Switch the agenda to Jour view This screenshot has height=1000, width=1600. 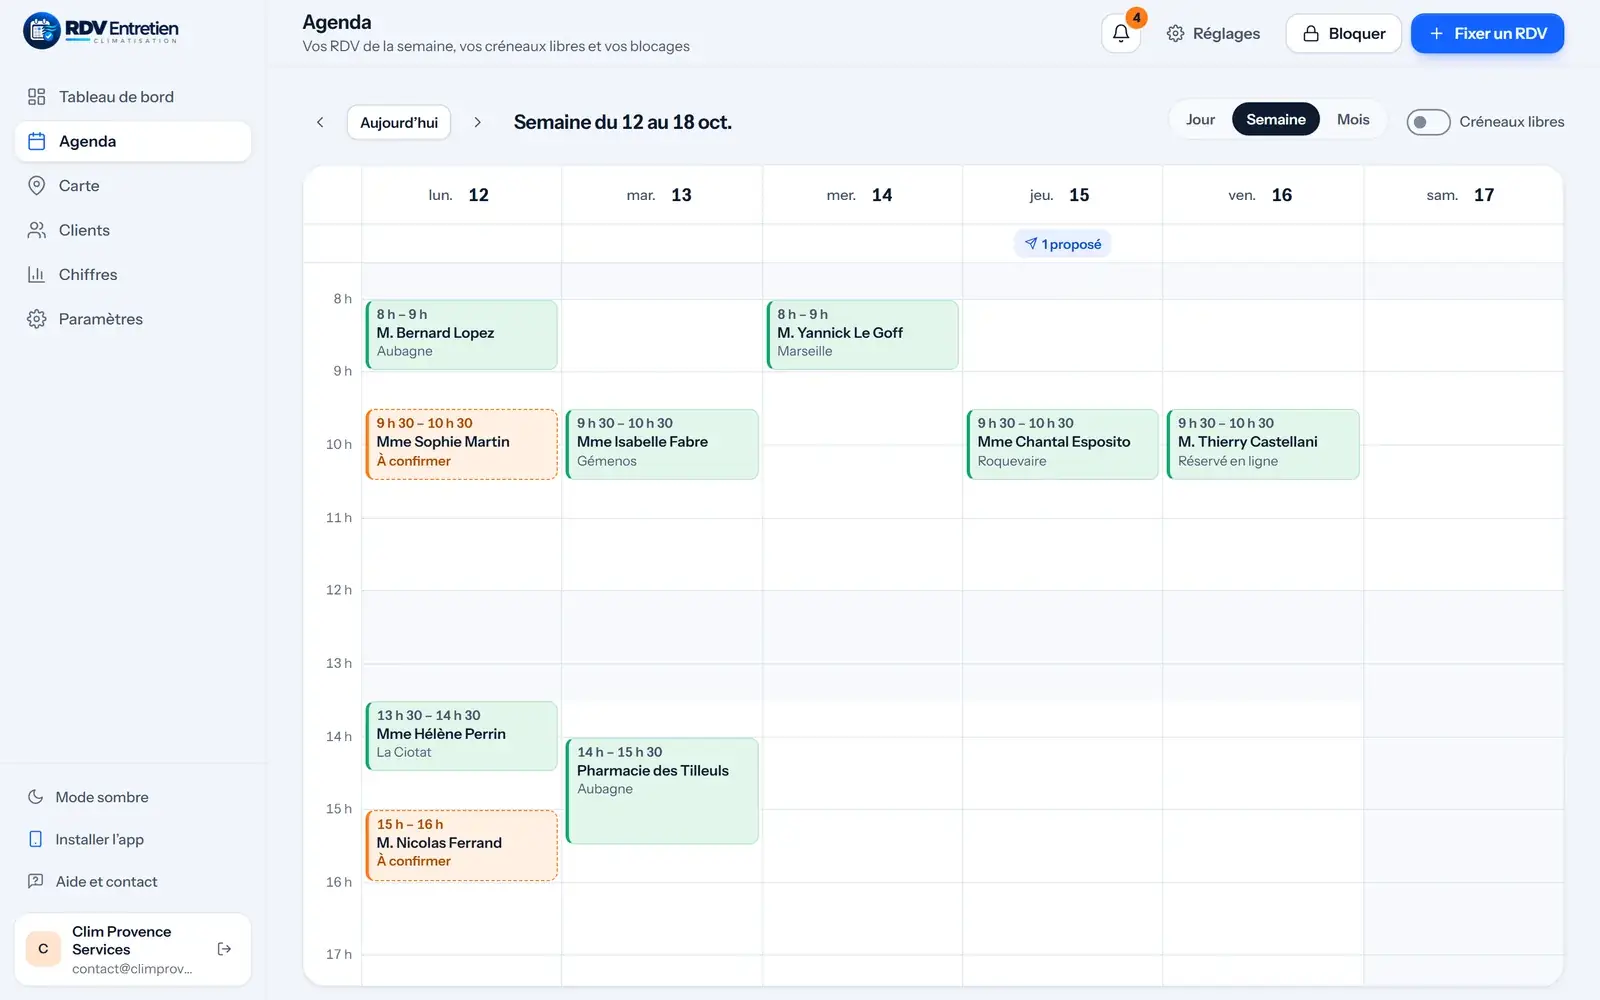(x=1200, y=120)
